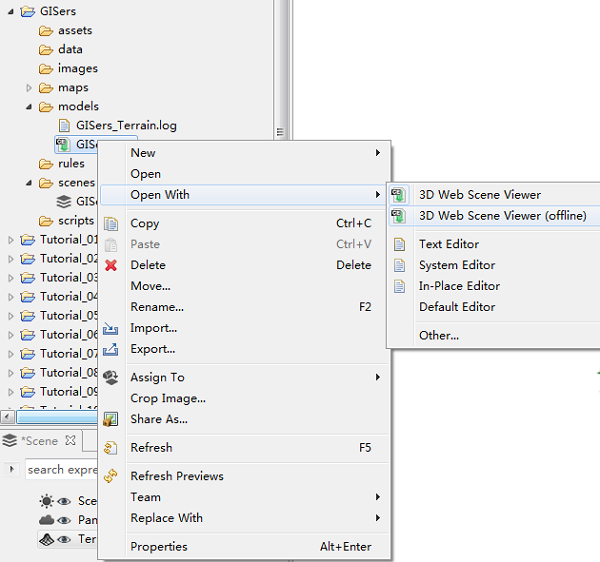Viewport: 600px width, 562px height.
Task: Select Default Editor from submenu
Action: pyautogui.click(x=494, y=307)
